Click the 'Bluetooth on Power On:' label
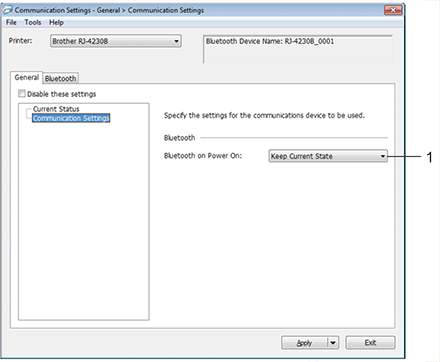The image size is (440, 362). click(203, 156)
